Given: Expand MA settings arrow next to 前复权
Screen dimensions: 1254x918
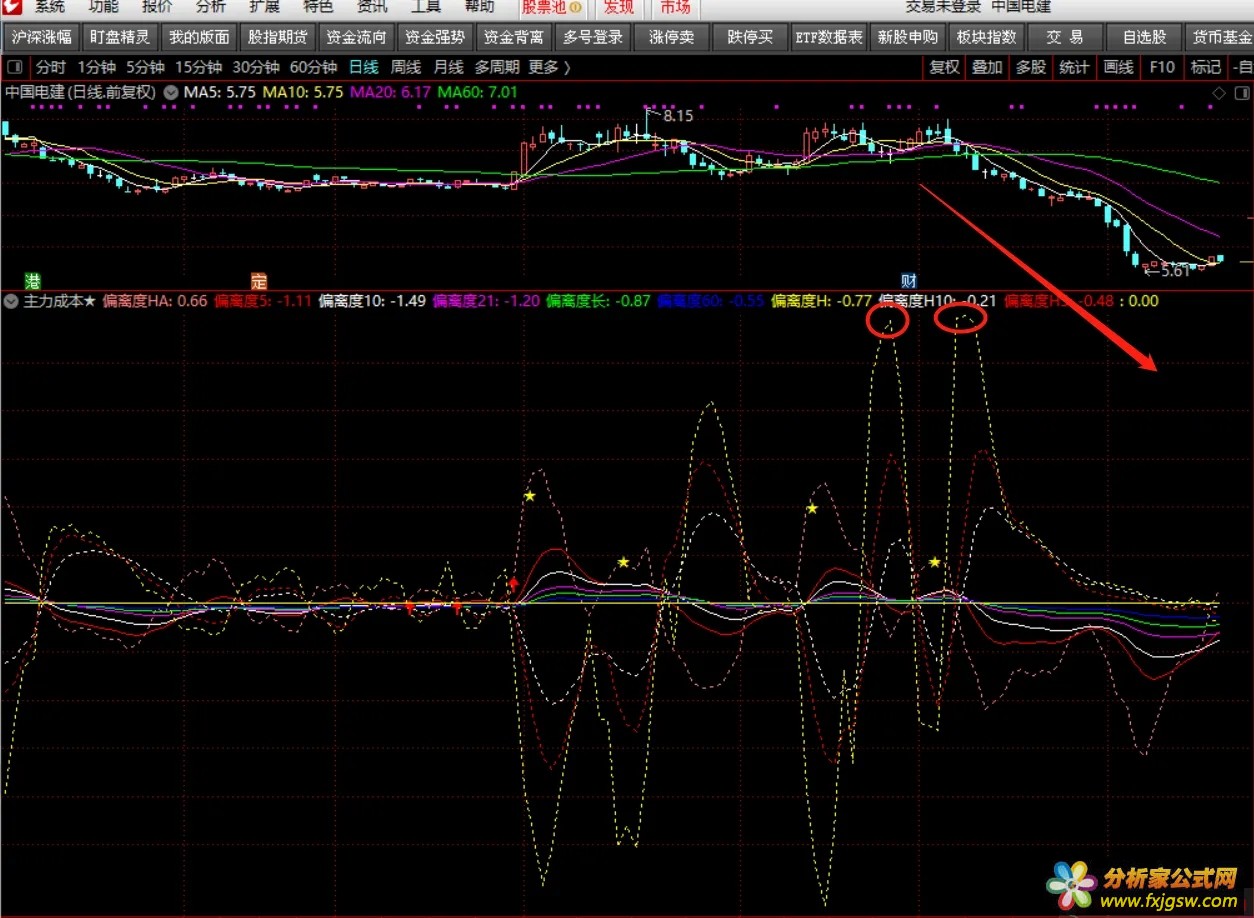Looking at the screenshot, I should coord(171,91).
